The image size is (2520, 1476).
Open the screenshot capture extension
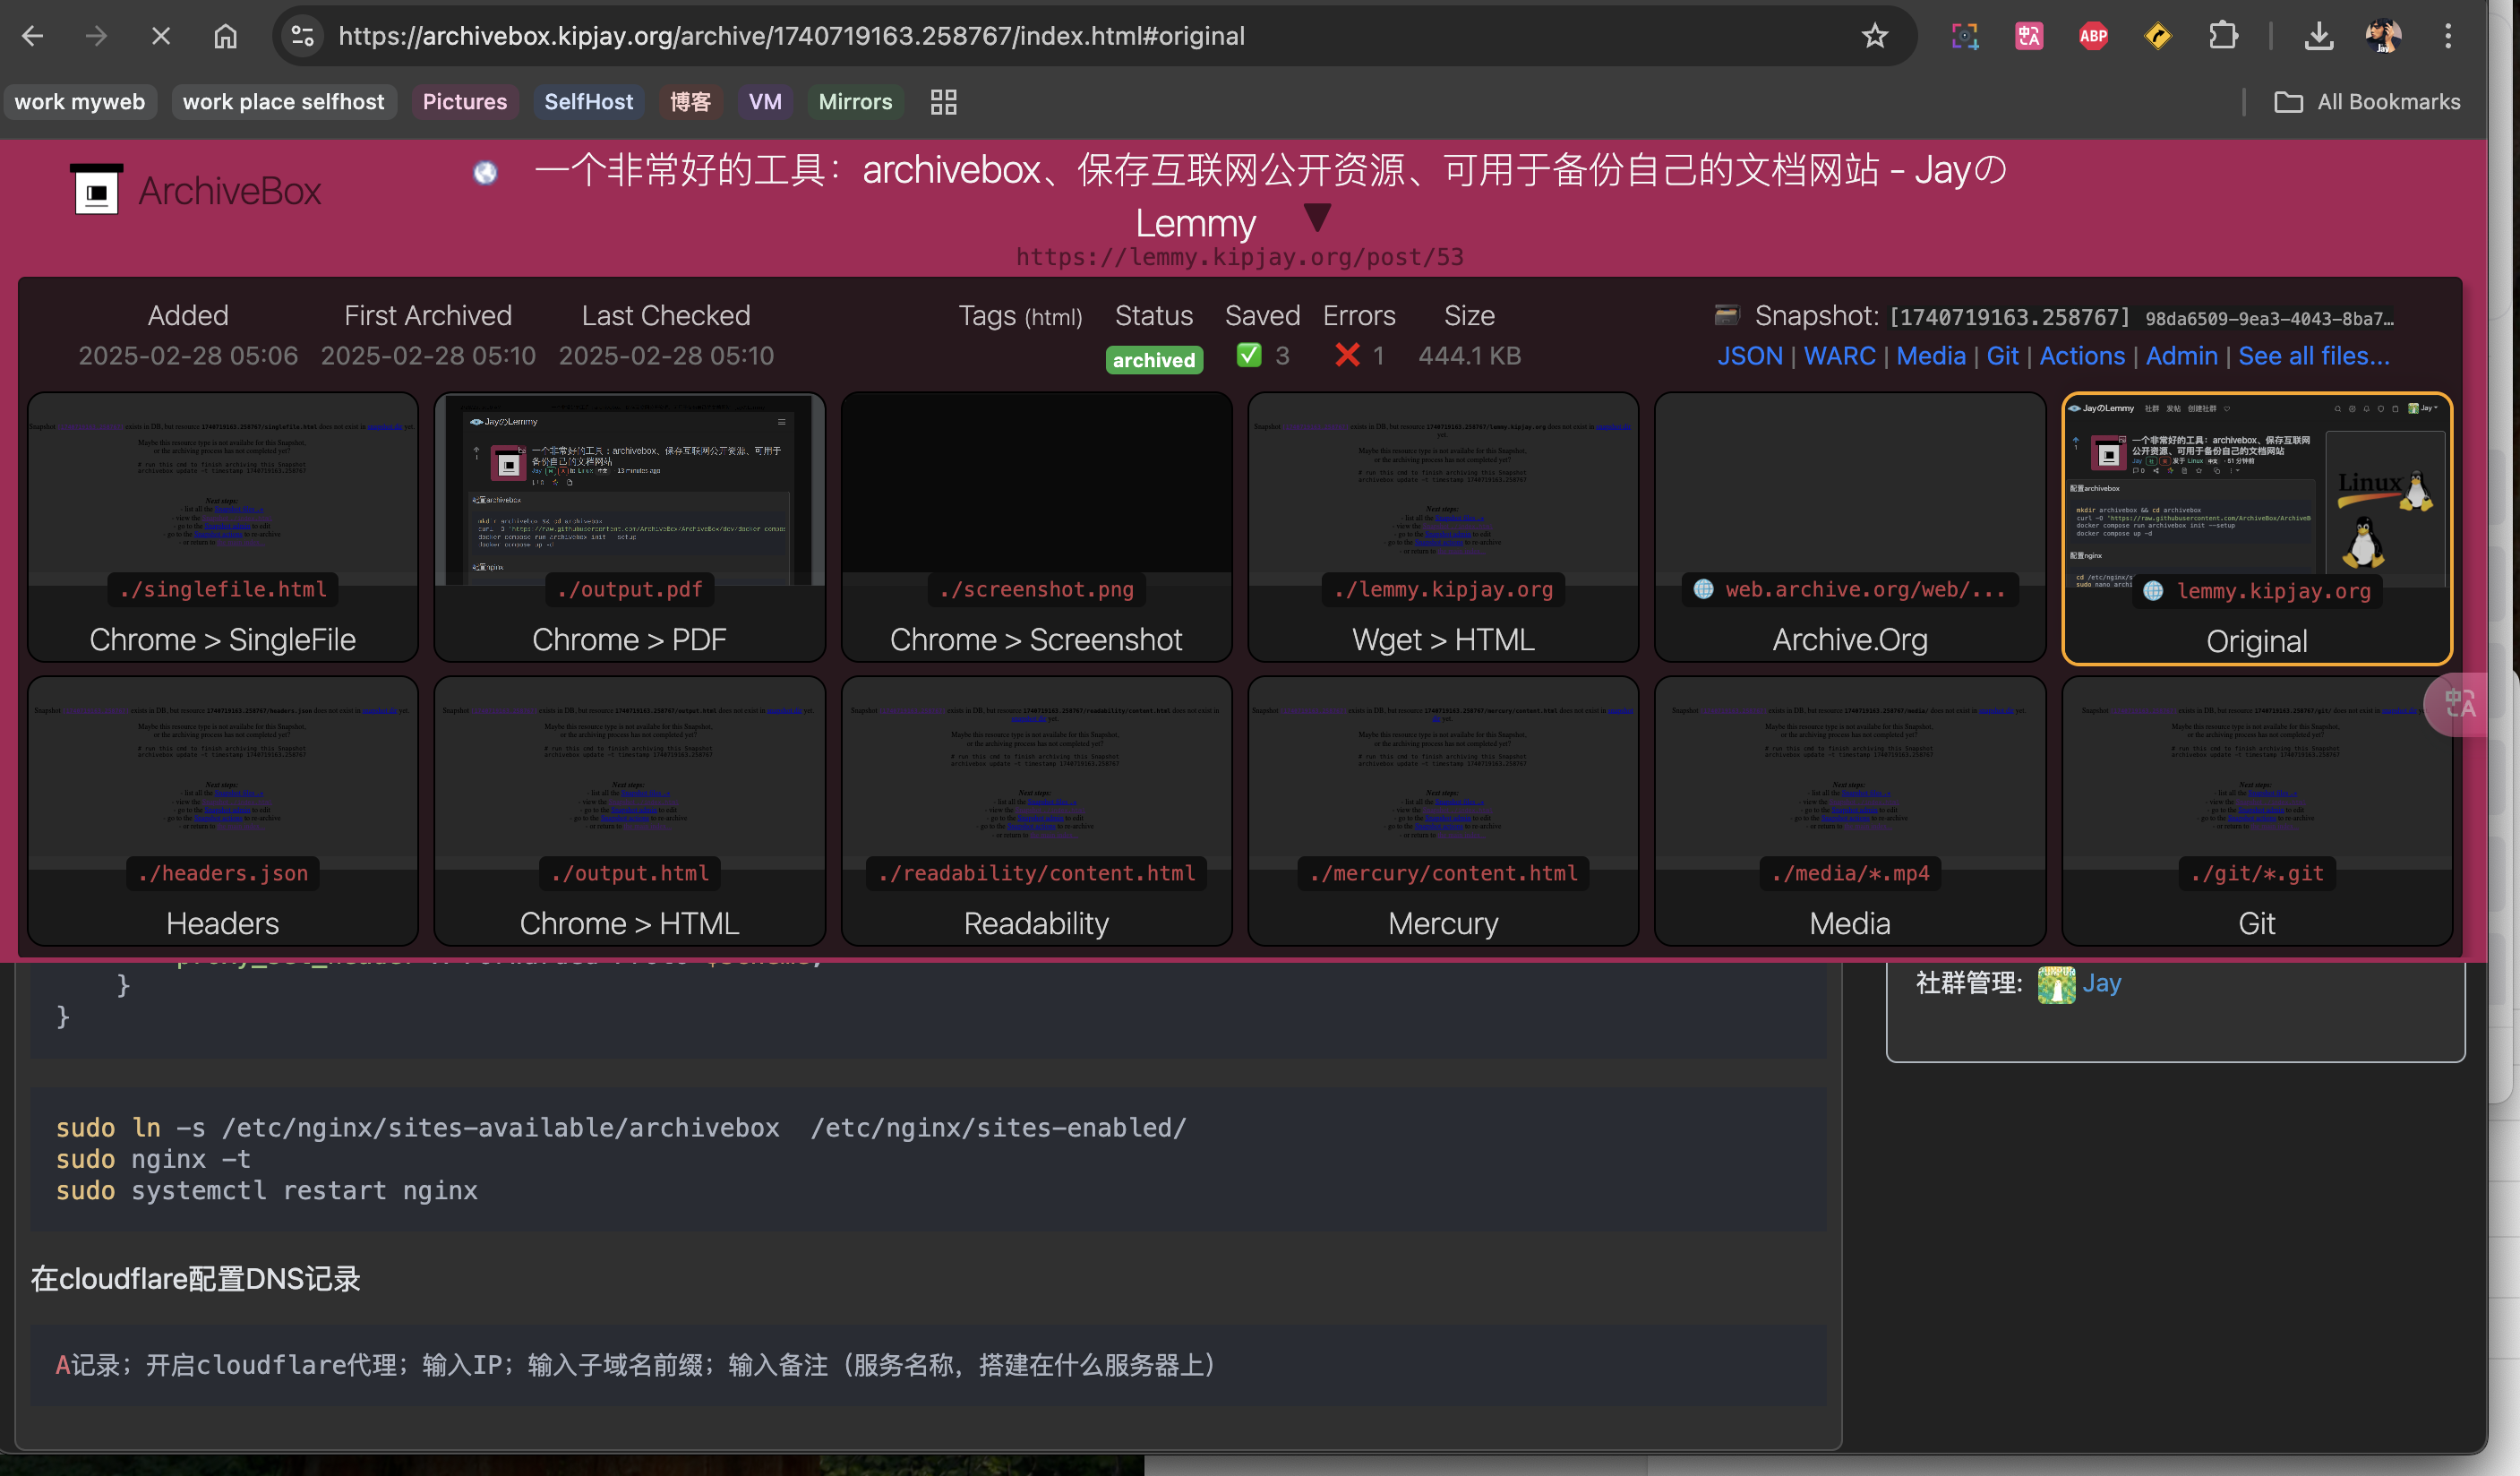click(x=1965, y=37)
